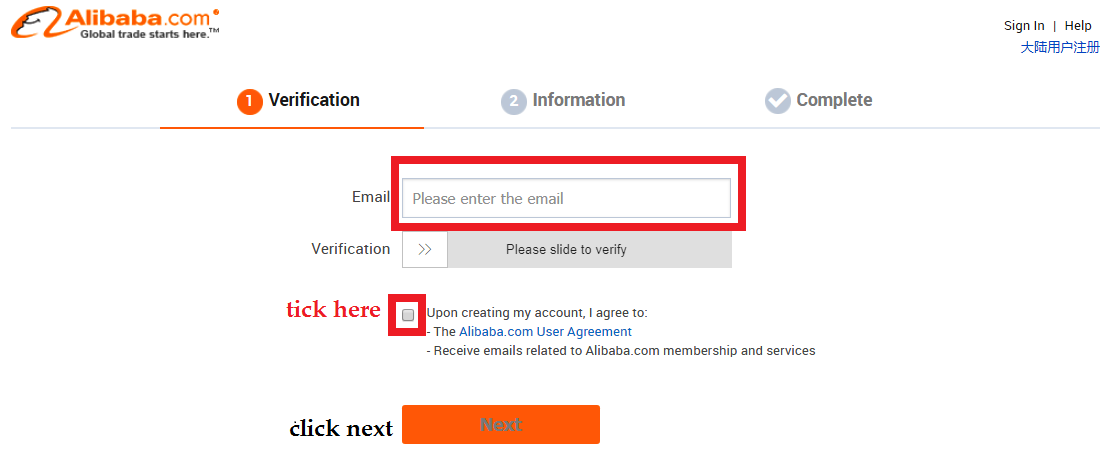This screenshot has height=467, width=1114.
Task: Click the Complete checkmark circle icon
Action: [x=777, y=101]
